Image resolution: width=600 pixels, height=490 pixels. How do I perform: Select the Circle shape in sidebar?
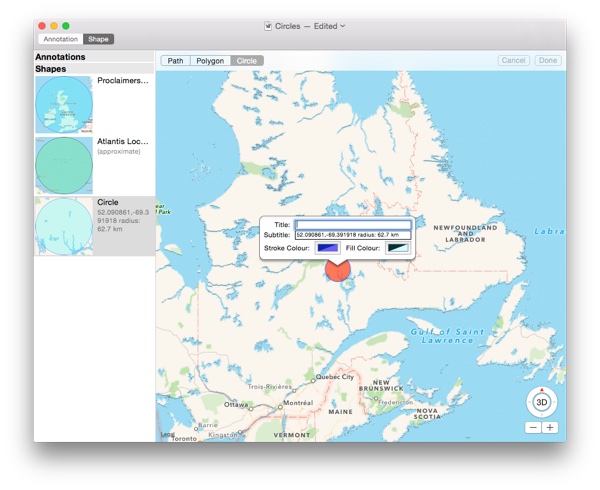94,225
